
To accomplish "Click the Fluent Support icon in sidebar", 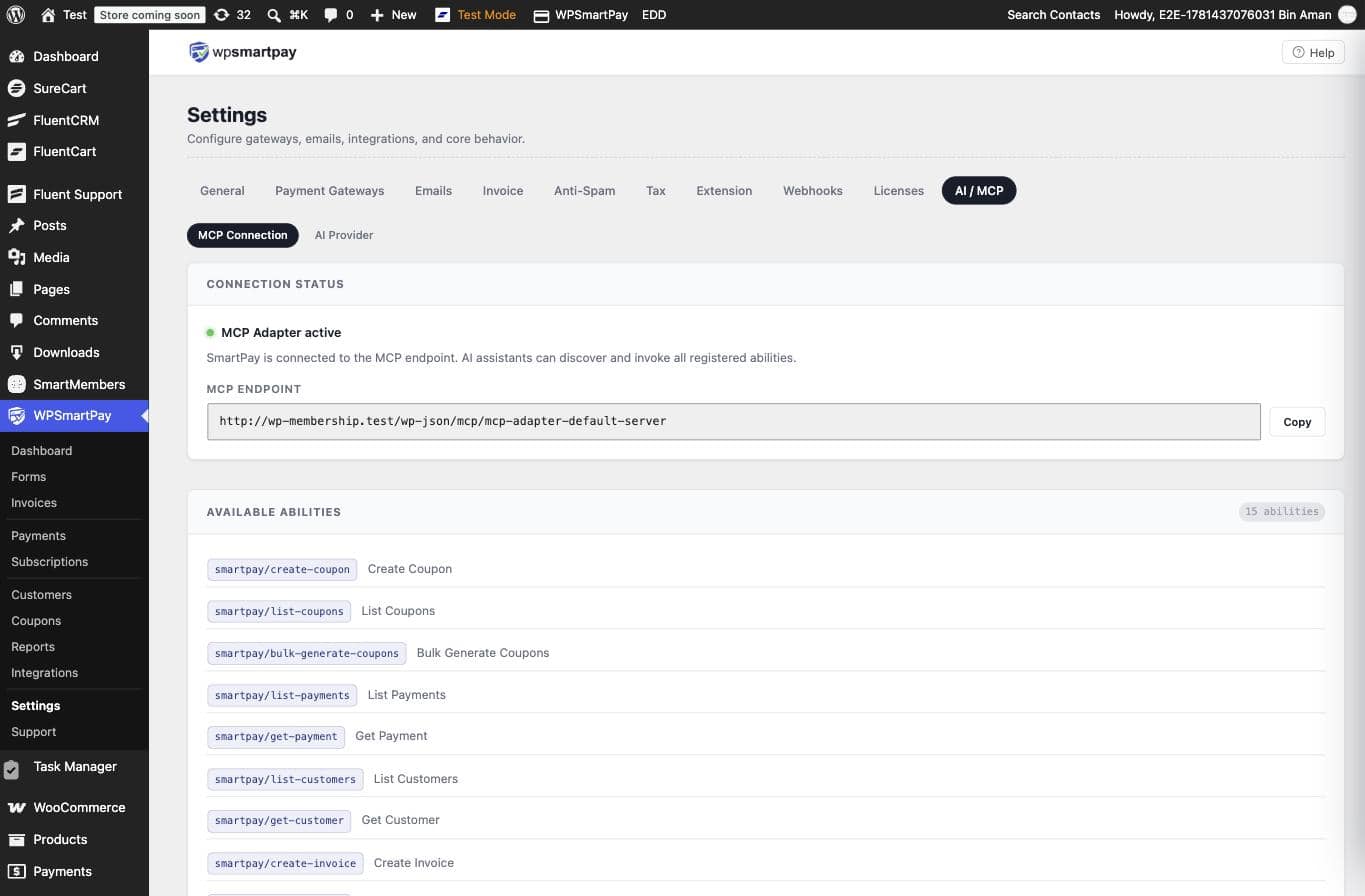I will 16,194.
